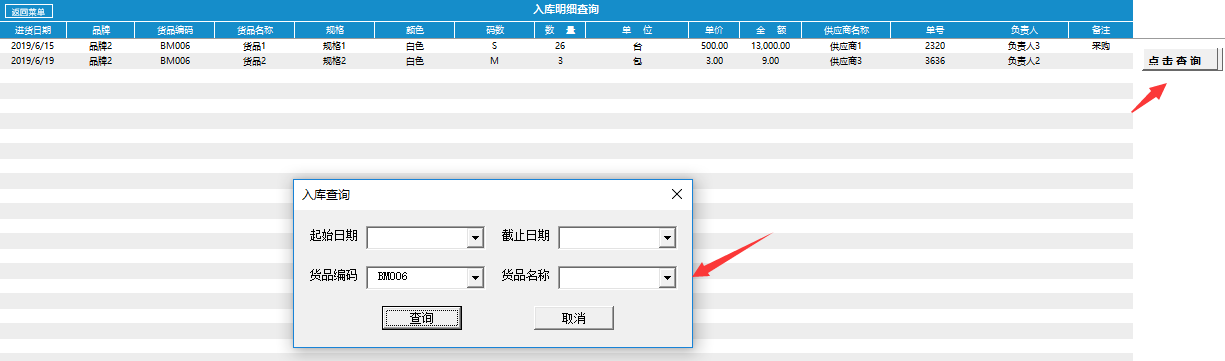Viewport: 1225px width, 361px height.
Task: Click the order number cell 3636
Action: 935,61
